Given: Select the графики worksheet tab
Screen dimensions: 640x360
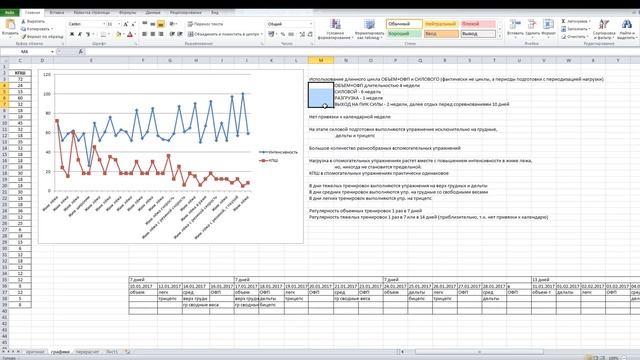Looking at the screenshot, I should [x=60, y=351].
